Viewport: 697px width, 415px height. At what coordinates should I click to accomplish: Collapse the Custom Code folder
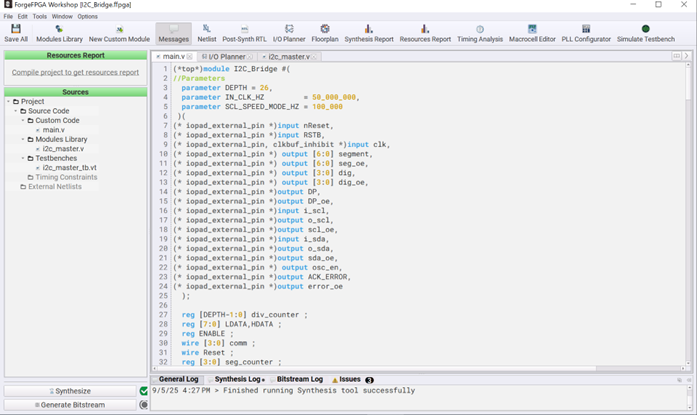24,120
